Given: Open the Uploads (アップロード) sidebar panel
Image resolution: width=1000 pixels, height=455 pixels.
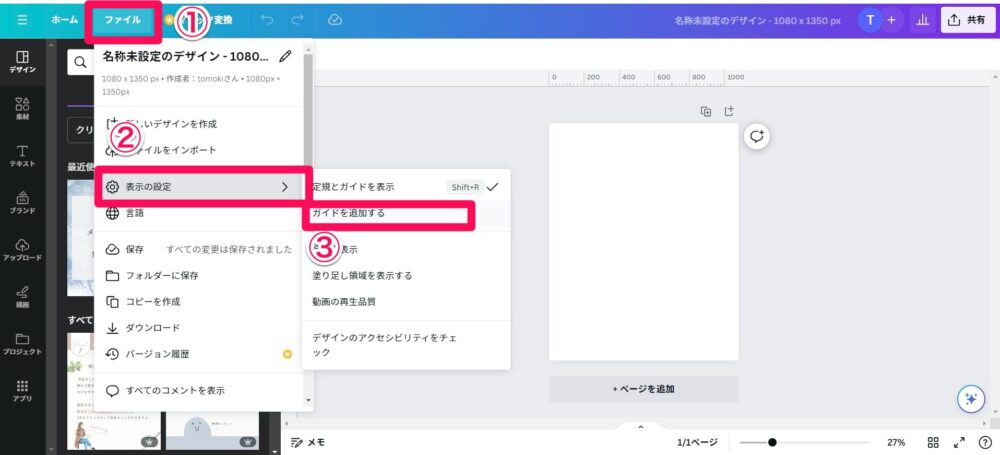Looking at the screenshot, I should coord(22,250).
